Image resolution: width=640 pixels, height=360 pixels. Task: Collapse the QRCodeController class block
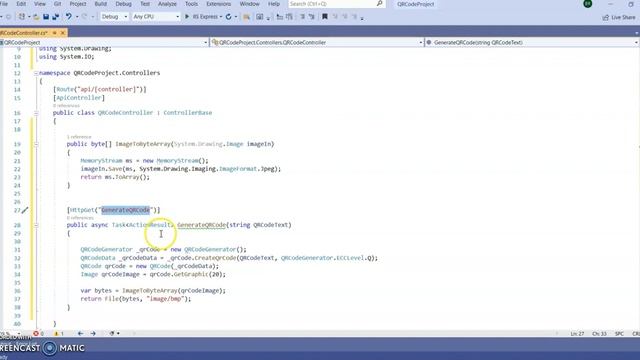click(x=36, y=113)
